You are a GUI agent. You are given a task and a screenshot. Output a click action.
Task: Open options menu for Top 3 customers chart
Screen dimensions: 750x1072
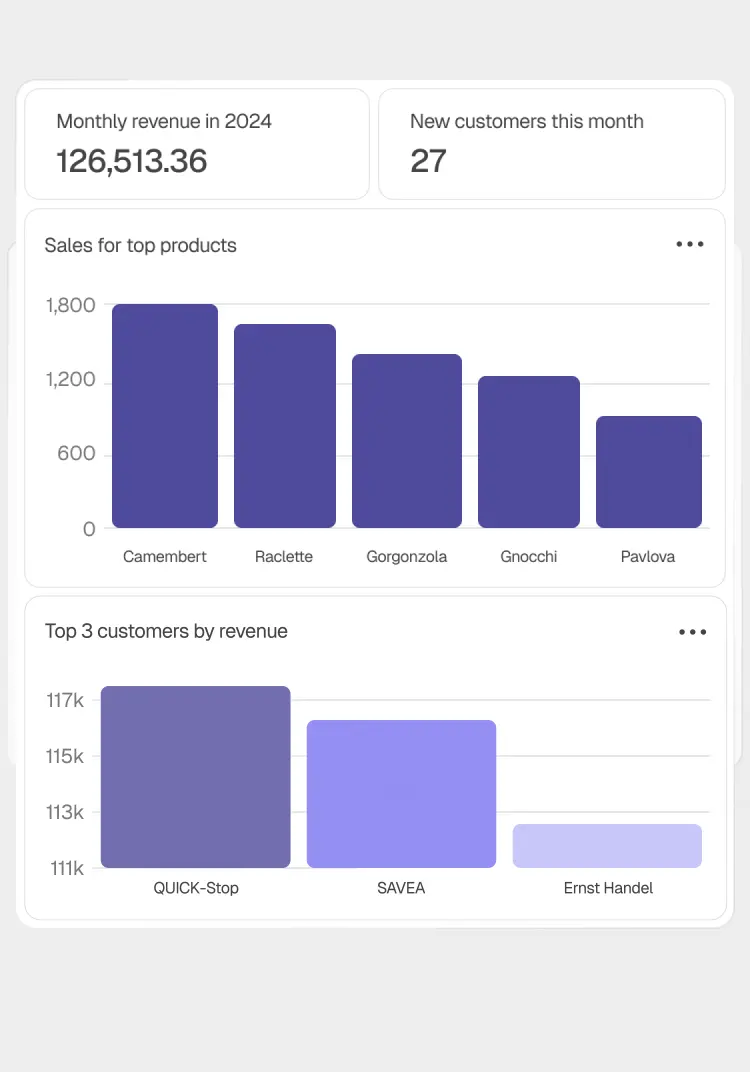click(x=692, y=632)
